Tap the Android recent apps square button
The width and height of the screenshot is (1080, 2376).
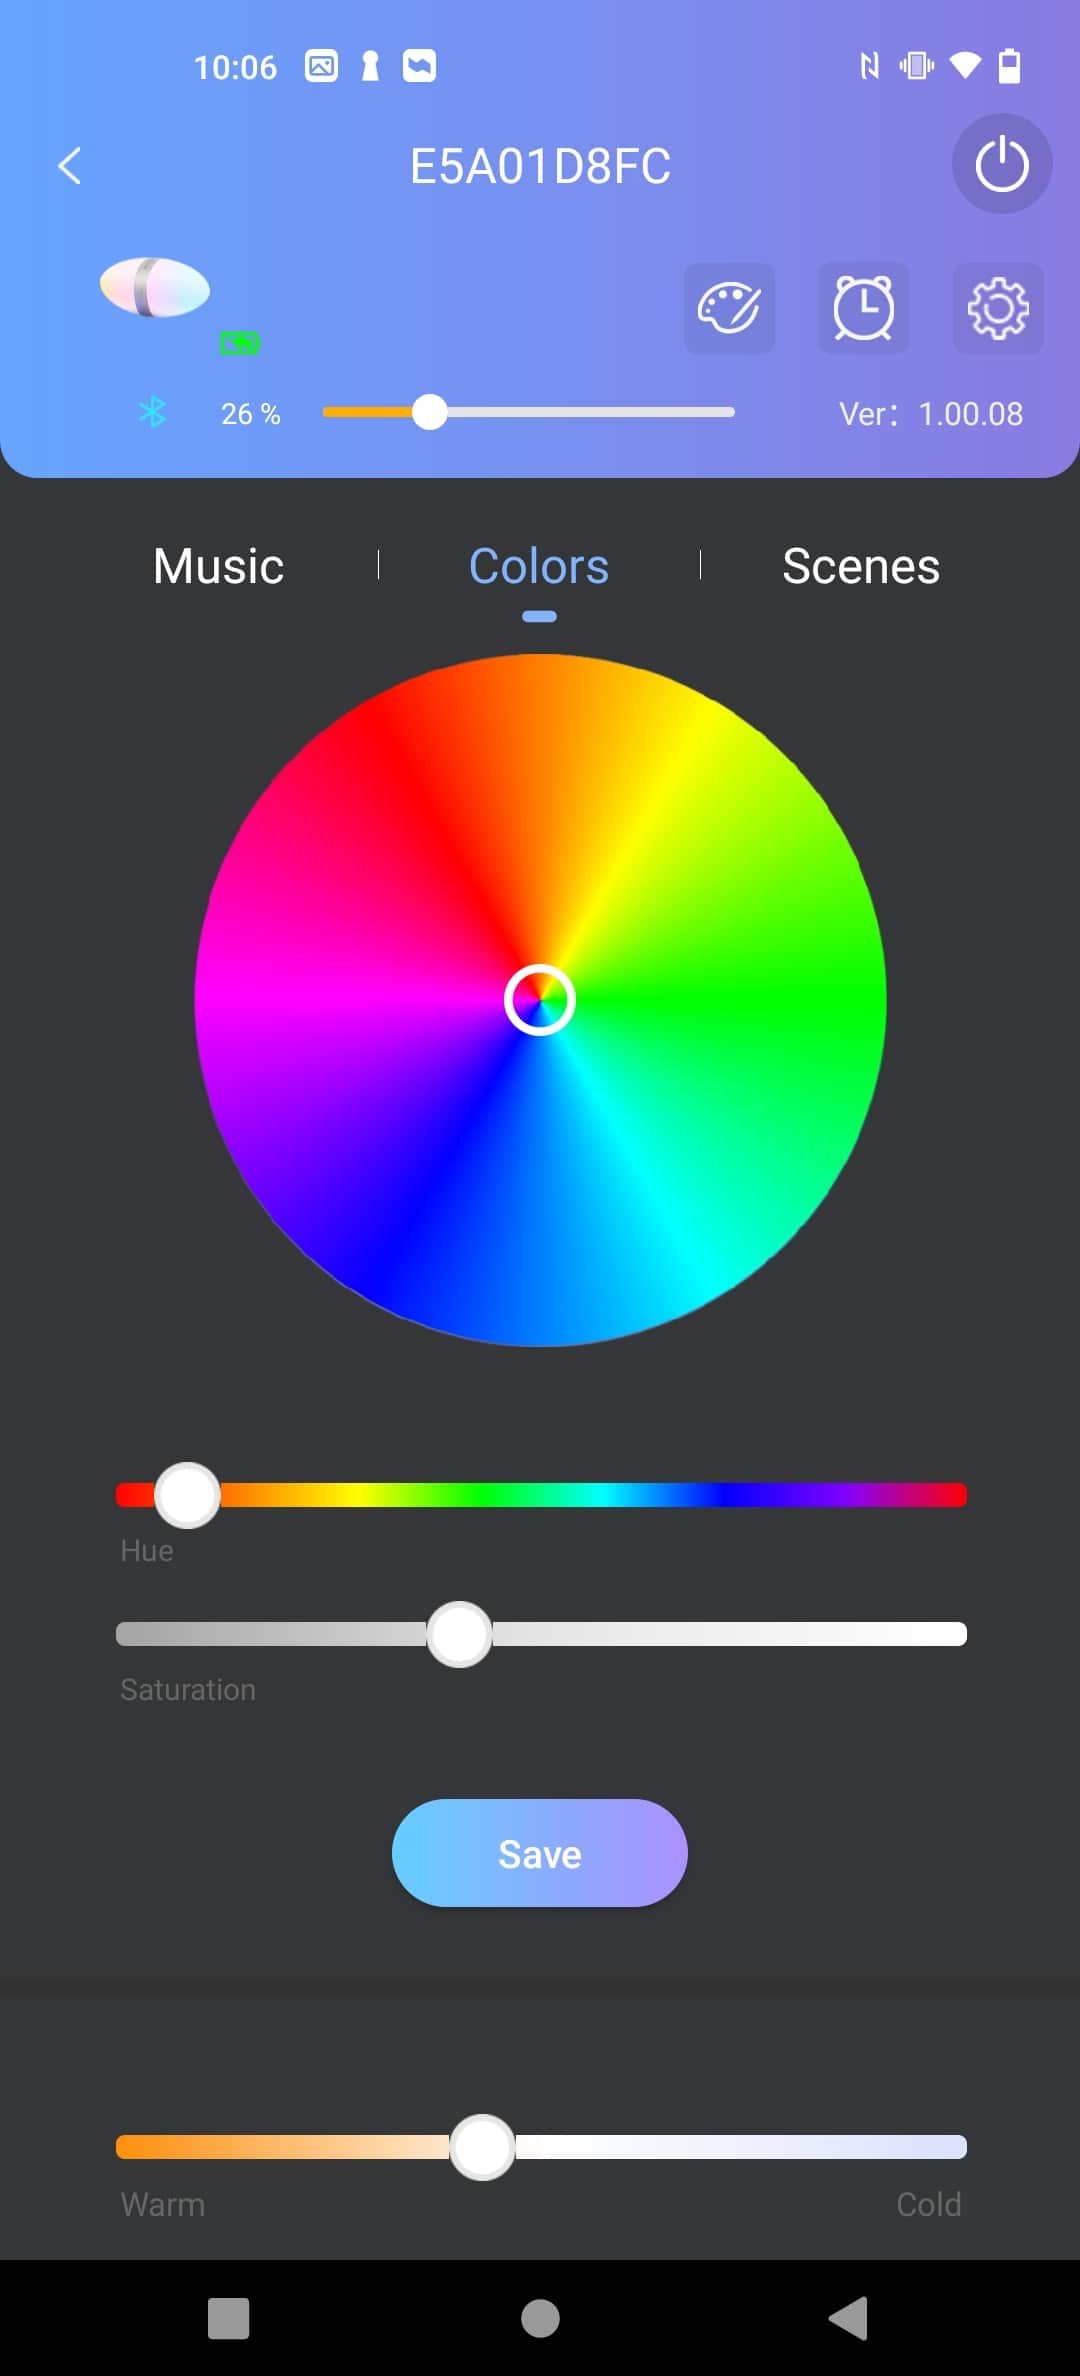click(x=228, y=2318)
